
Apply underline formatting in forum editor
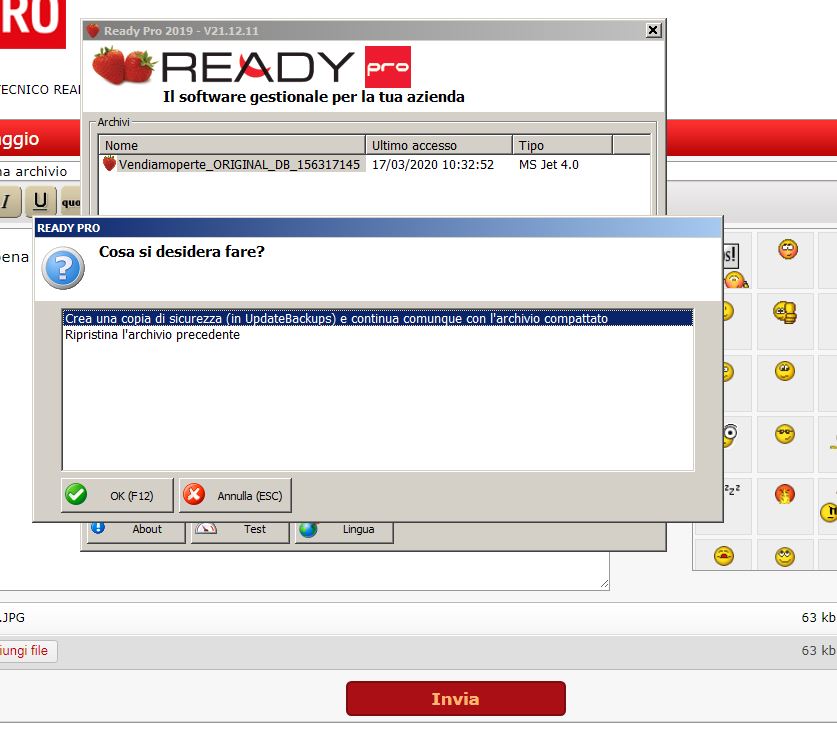click(41, 201)
